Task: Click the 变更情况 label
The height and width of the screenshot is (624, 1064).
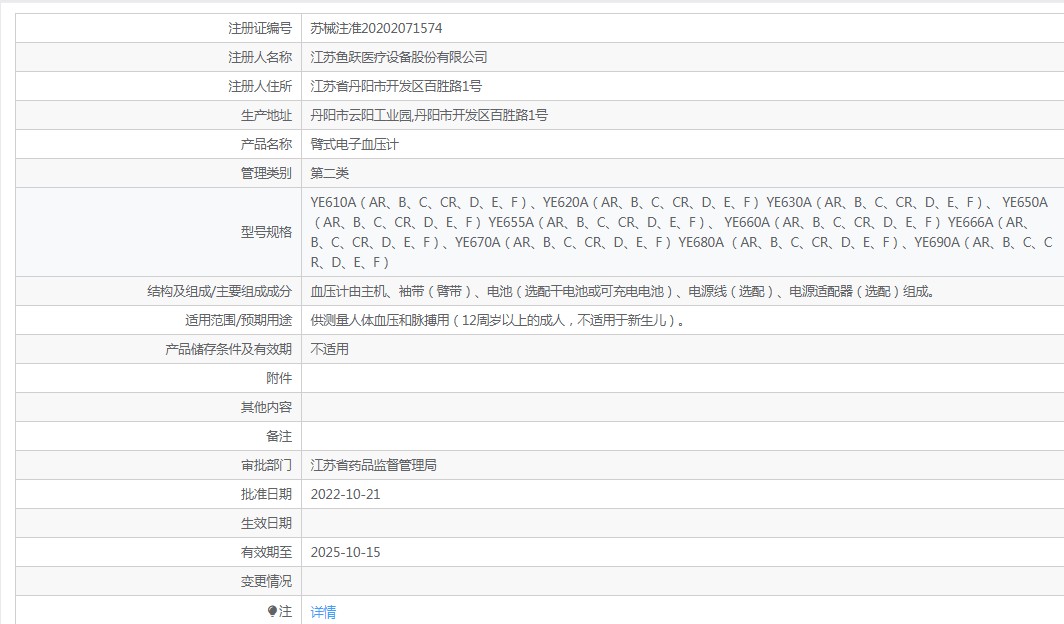Action: coord(266,582)
